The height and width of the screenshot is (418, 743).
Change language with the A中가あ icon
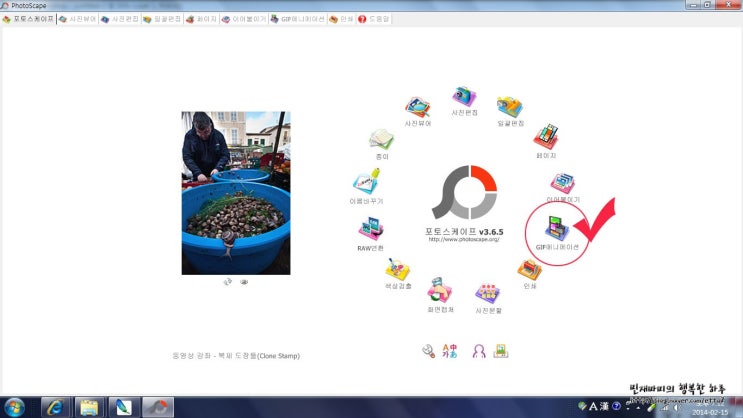click(x=450, y=351)
